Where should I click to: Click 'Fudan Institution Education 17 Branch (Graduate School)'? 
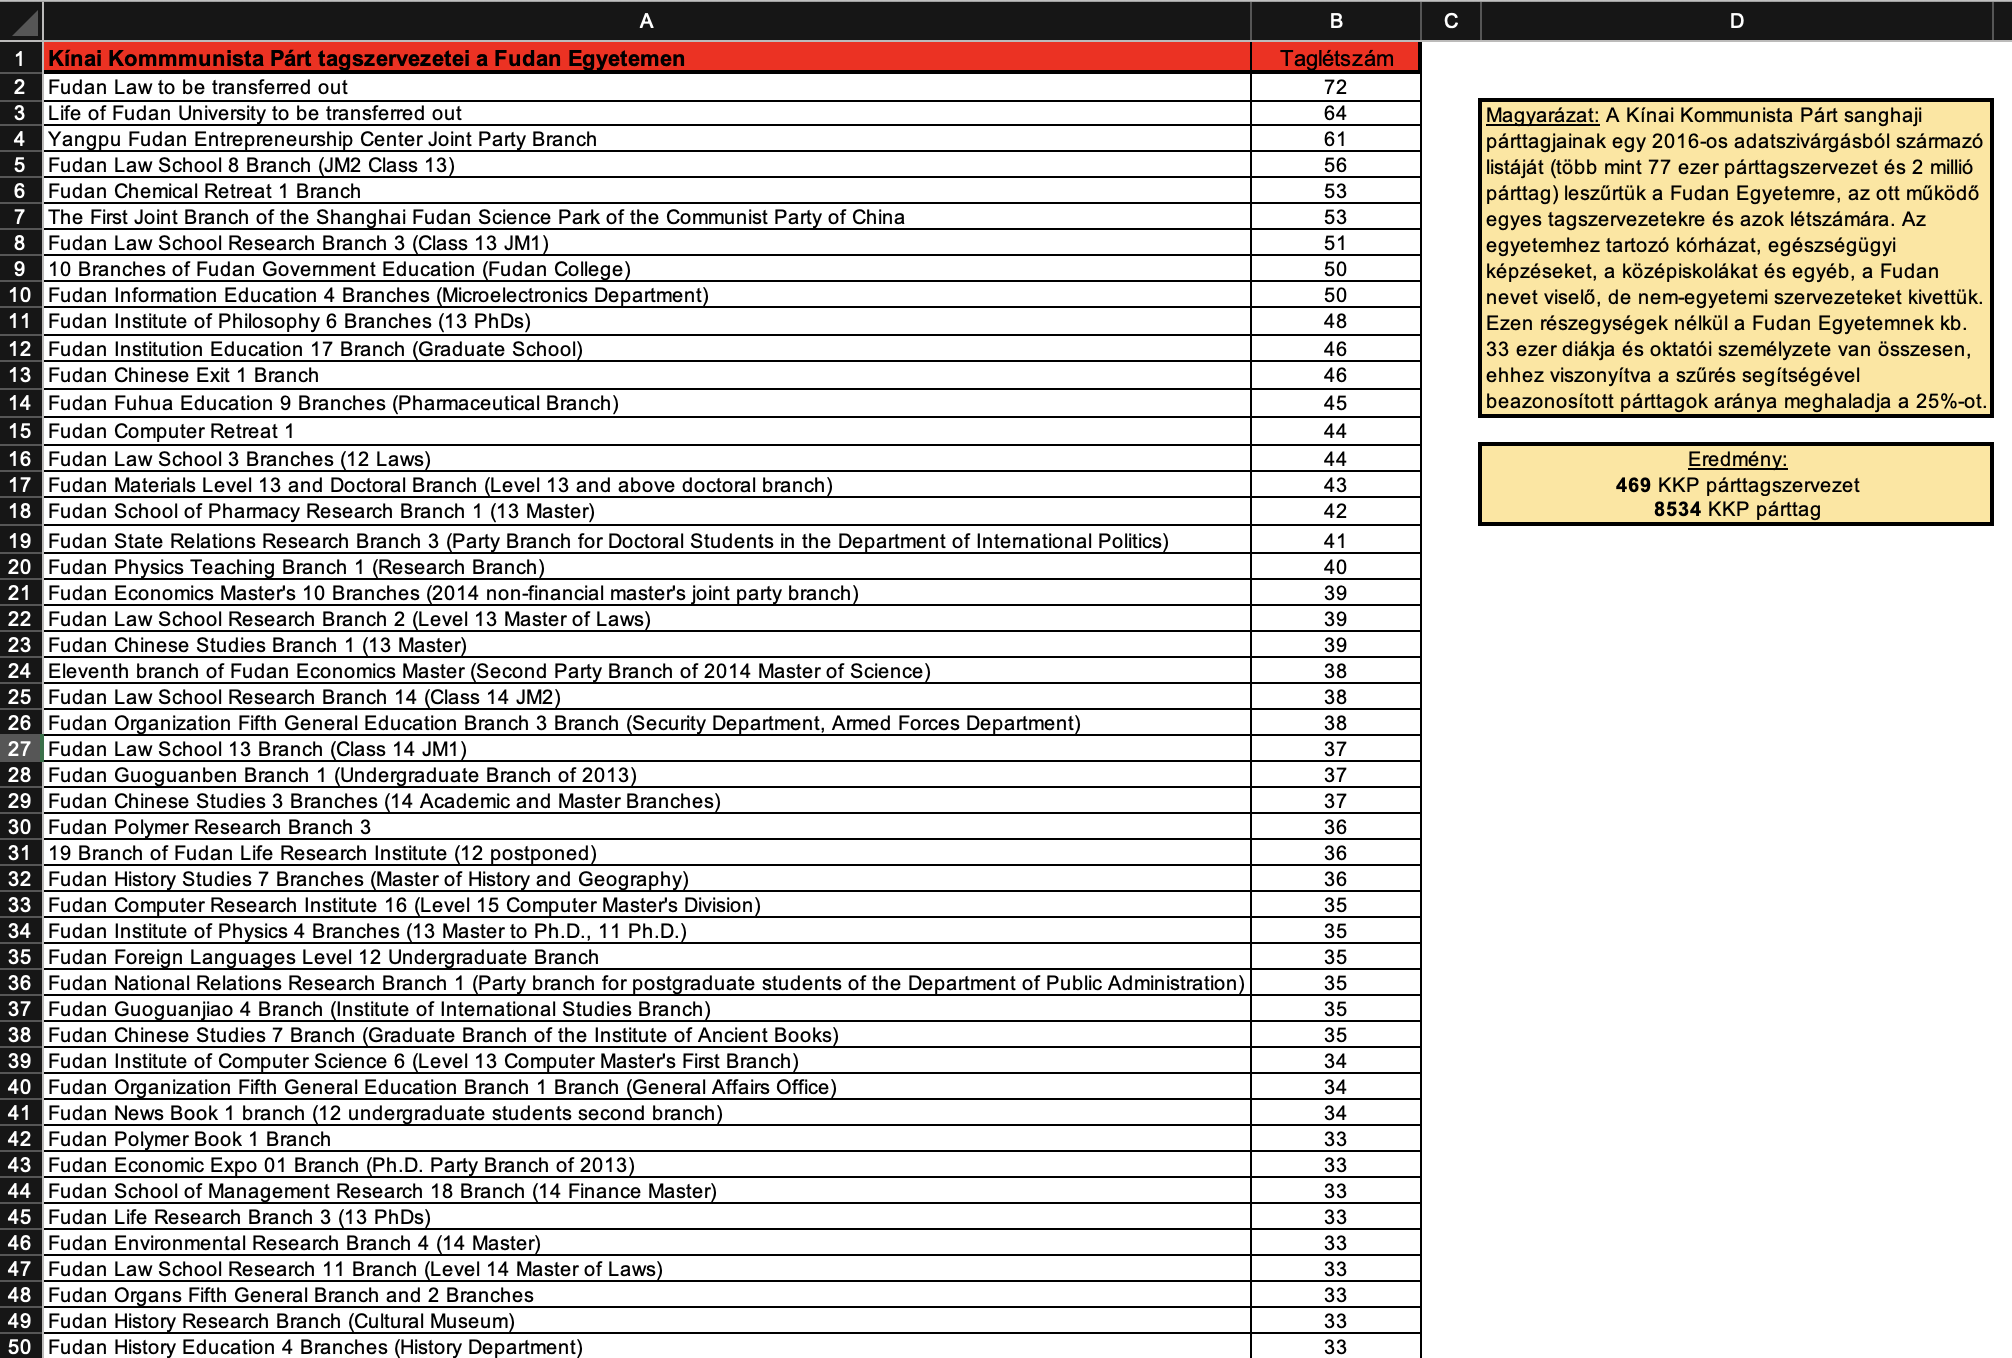pyautogui.click(x=647, y=349)
